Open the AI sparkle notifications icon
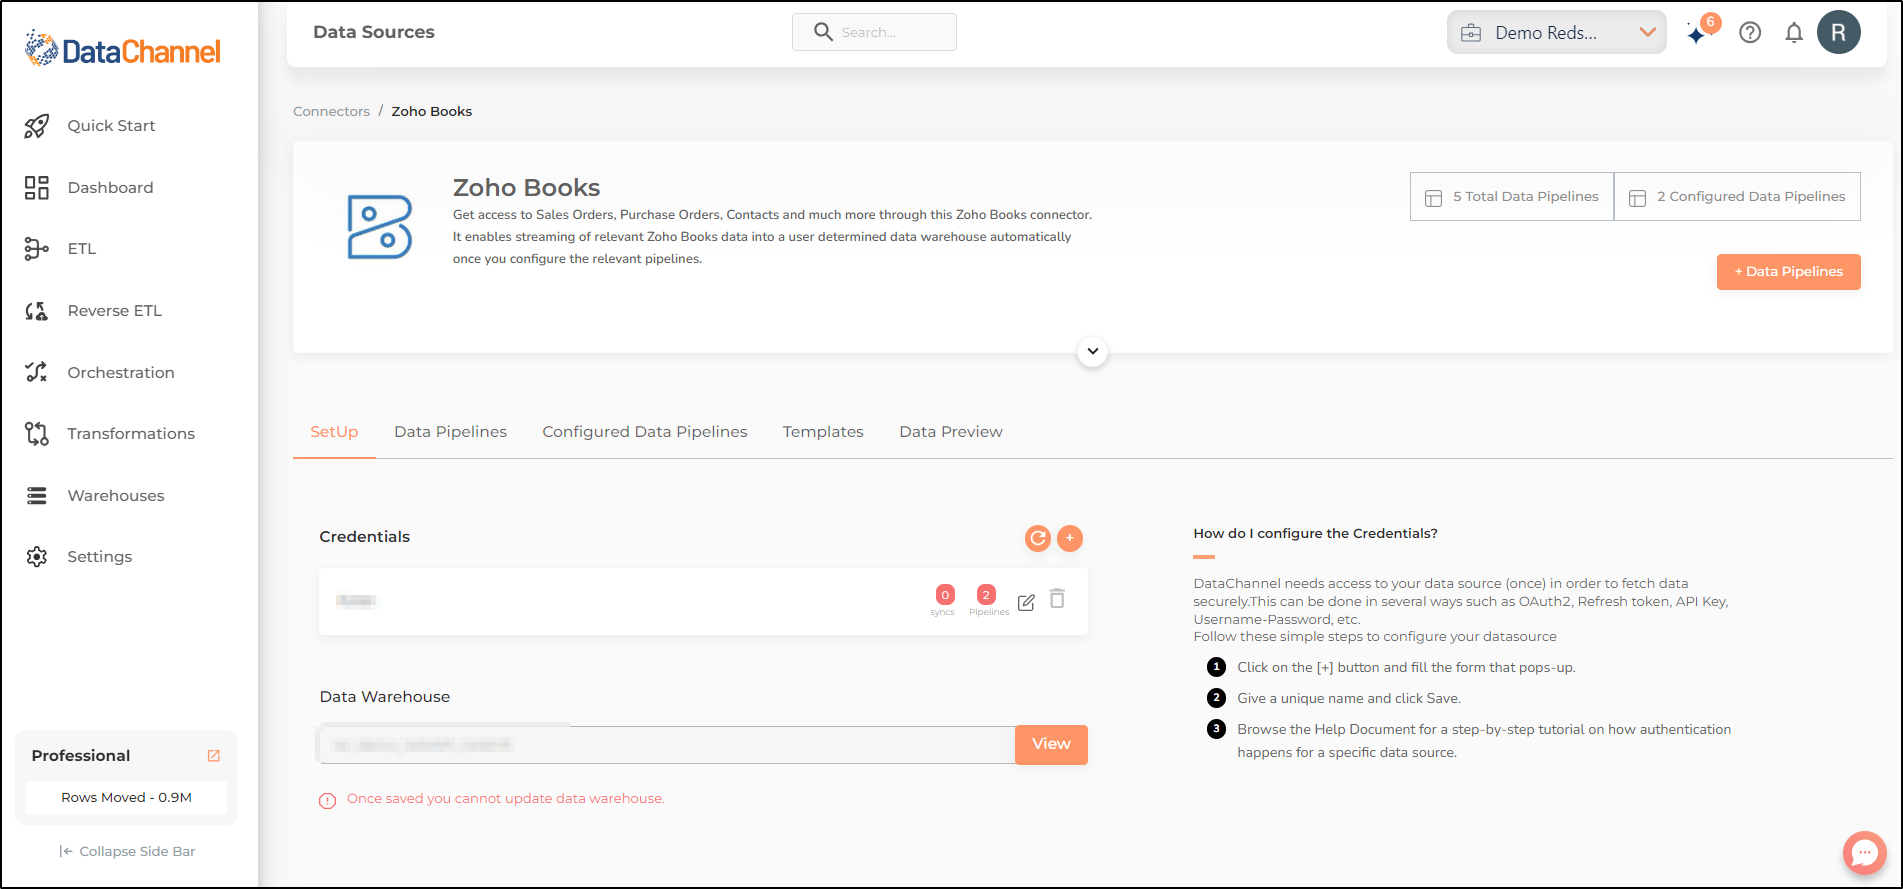The image size is (1903, 889). pos(1697,34)
